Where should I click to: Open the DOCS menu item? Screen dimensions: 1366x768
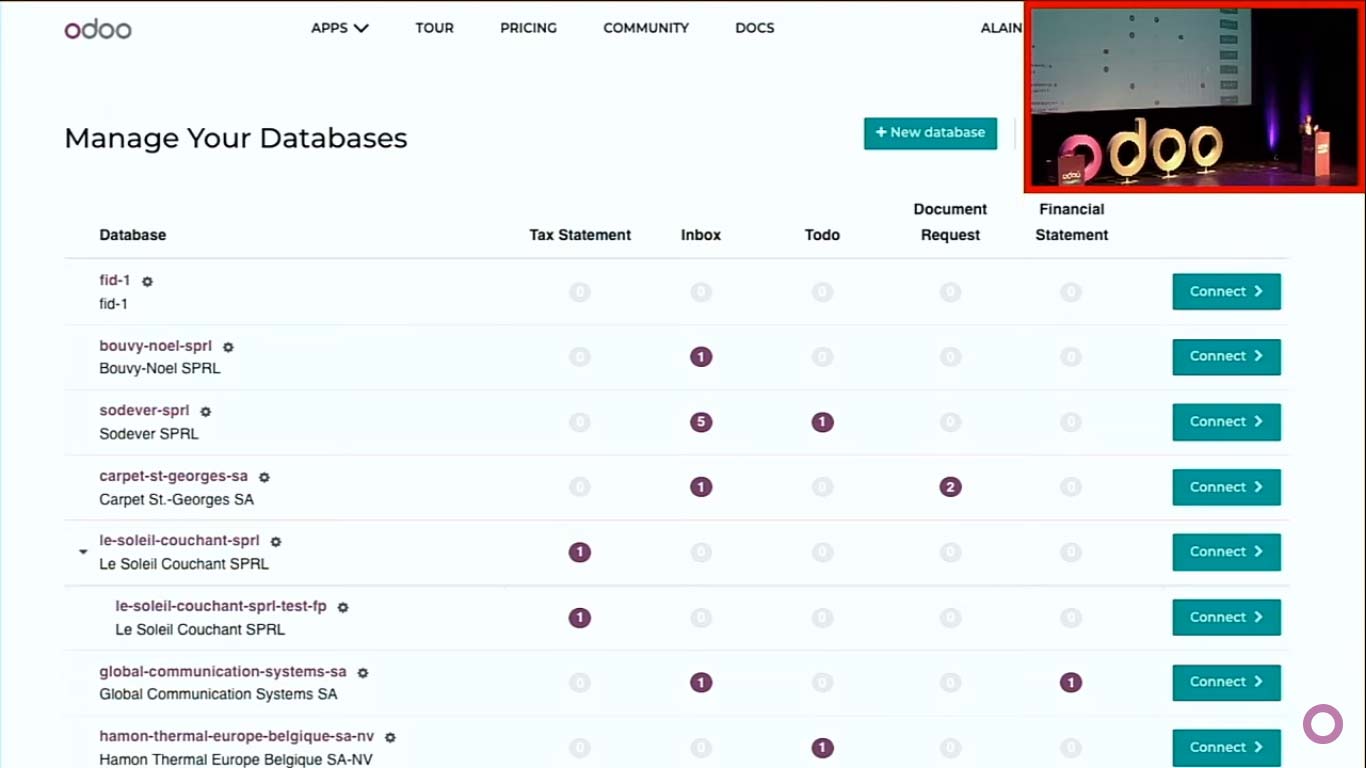(x=755, y=28)
